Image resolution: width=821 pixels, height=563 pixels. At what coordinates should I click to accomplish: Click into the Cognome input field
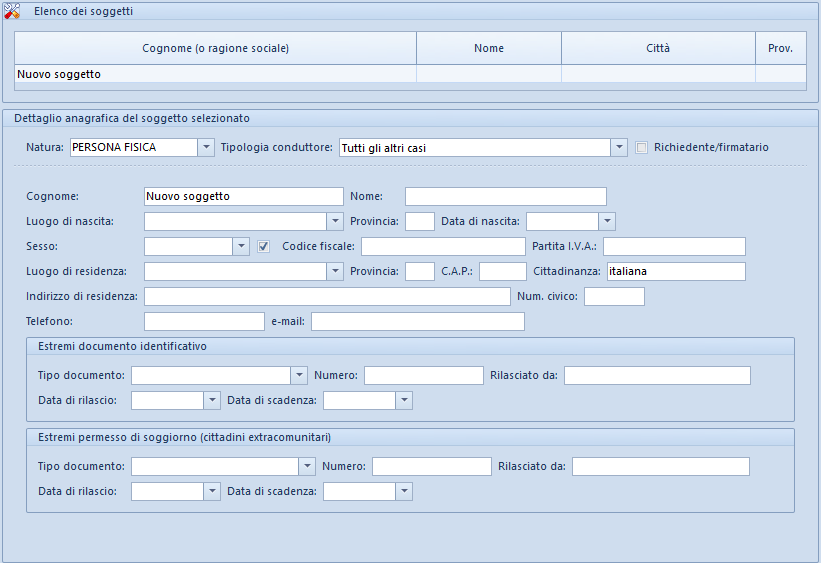(244, 196)
